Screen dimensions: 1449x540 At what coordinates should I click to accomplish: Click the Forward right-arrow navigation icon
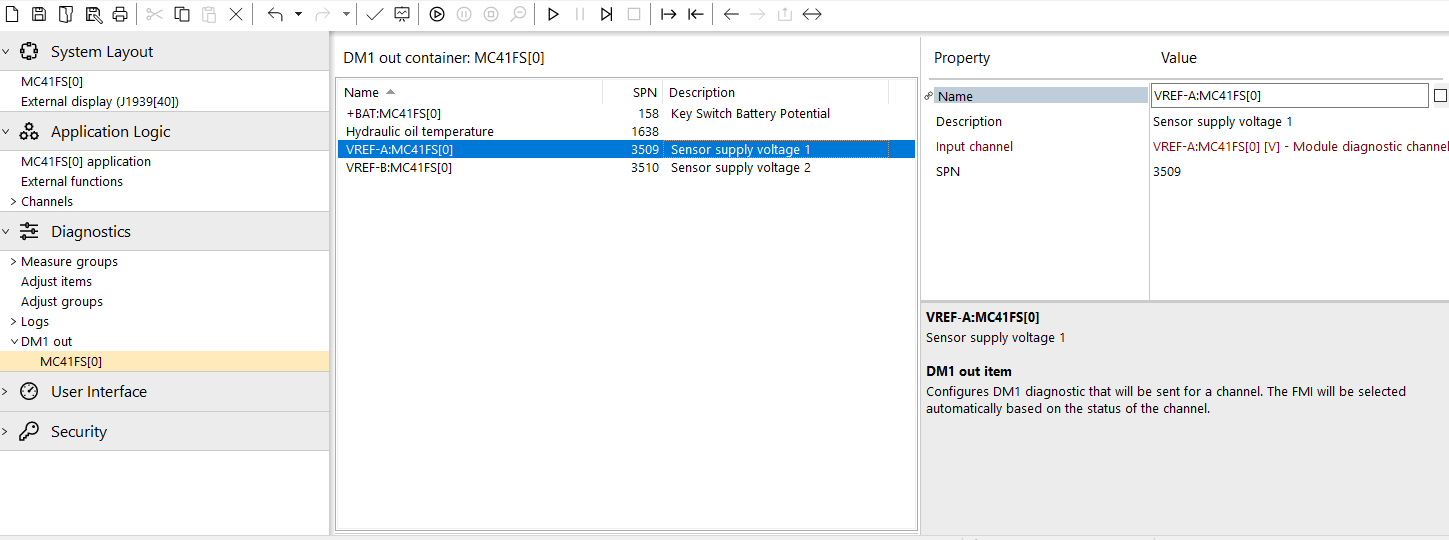(x=758, y=14)
